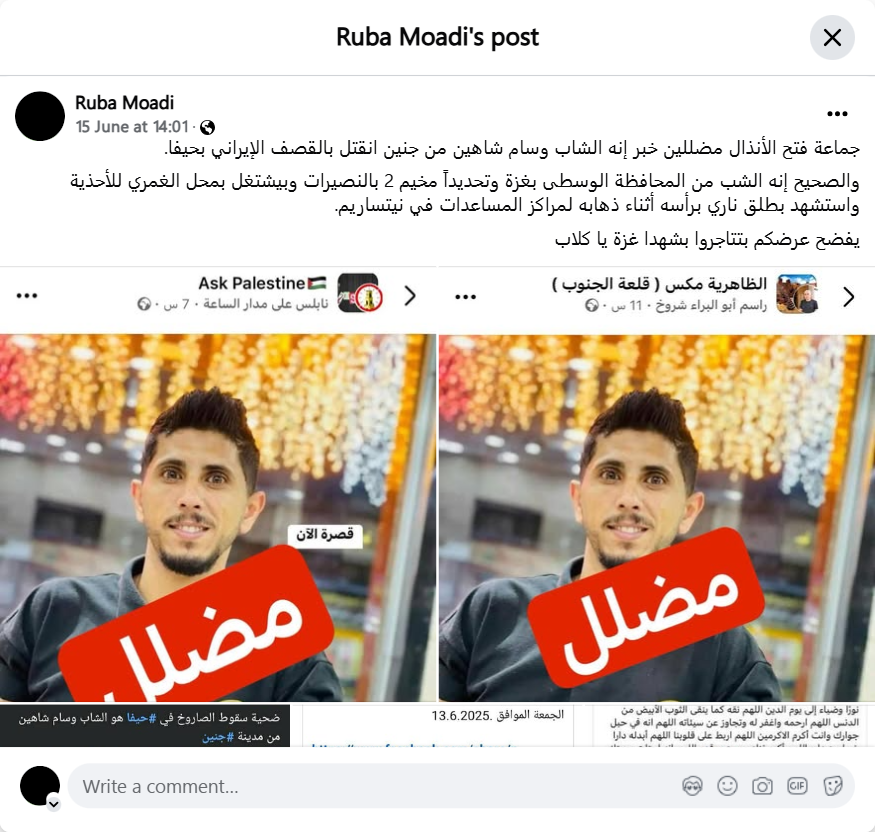This screenshot has width=875, height=832.
Task: Open the emoji picker in comment box
Action: [x=727, y=786]
